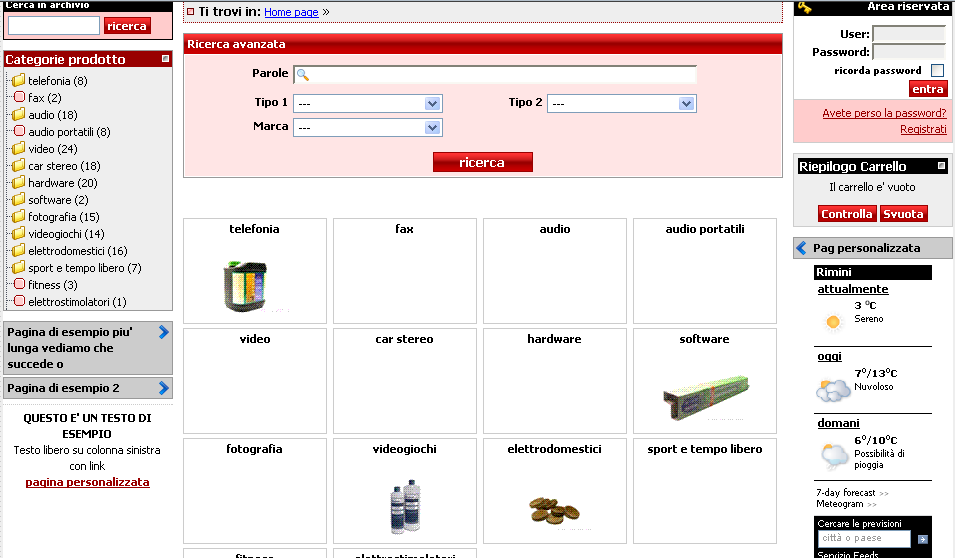Click the sunny weather icon for attualmente
The height and width of the screenshot is (558, 955).
[833, 322]
